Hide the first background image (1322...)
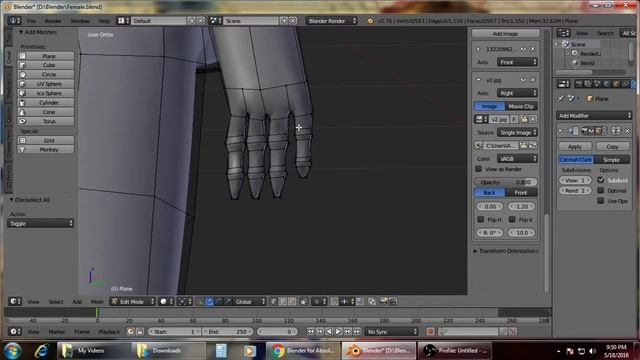The height and width of the screenshot is (360, 640). pyautogui.click(x=523, y=49)
